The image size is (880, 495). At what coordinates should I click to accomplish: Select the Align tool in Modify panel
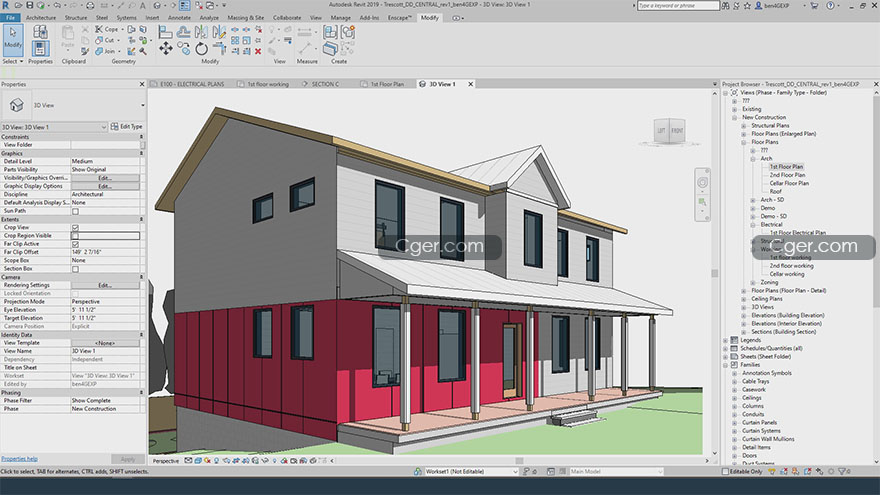166,32
